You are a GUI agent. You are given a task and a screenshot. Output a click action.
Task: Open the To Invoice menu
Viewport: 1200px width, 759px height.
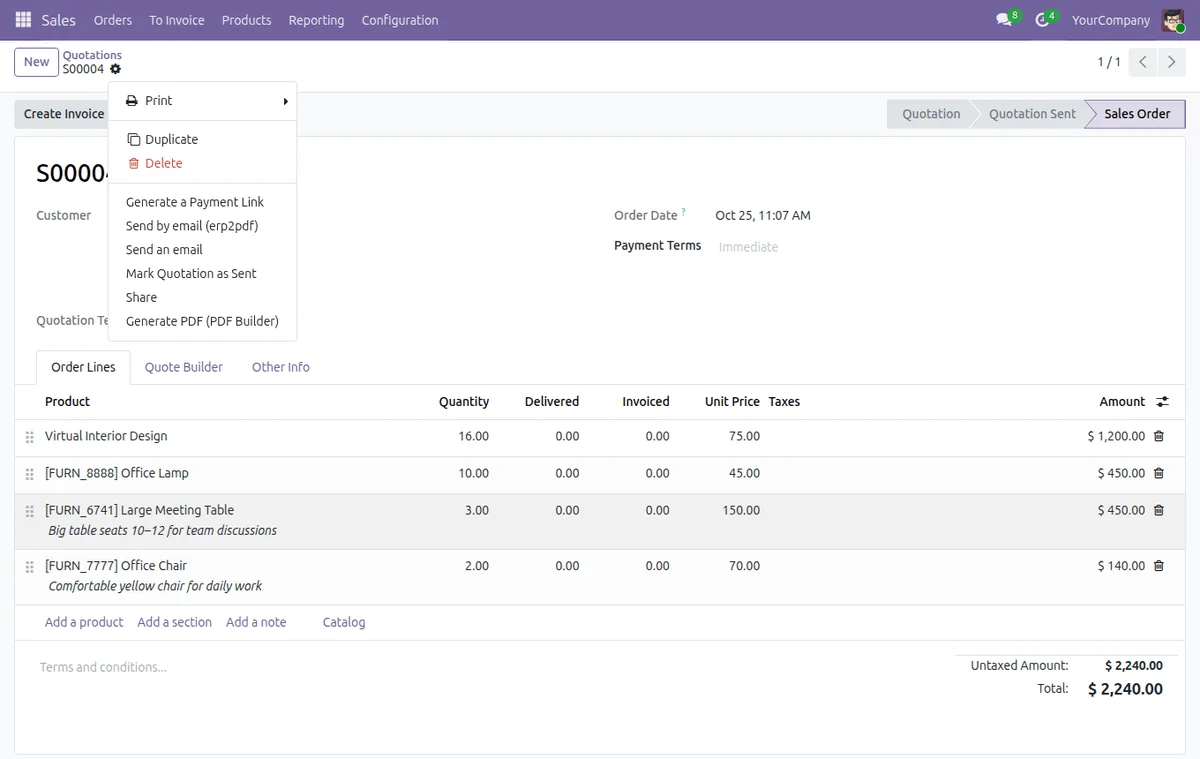pyautogui.click(x=177, y=20)
